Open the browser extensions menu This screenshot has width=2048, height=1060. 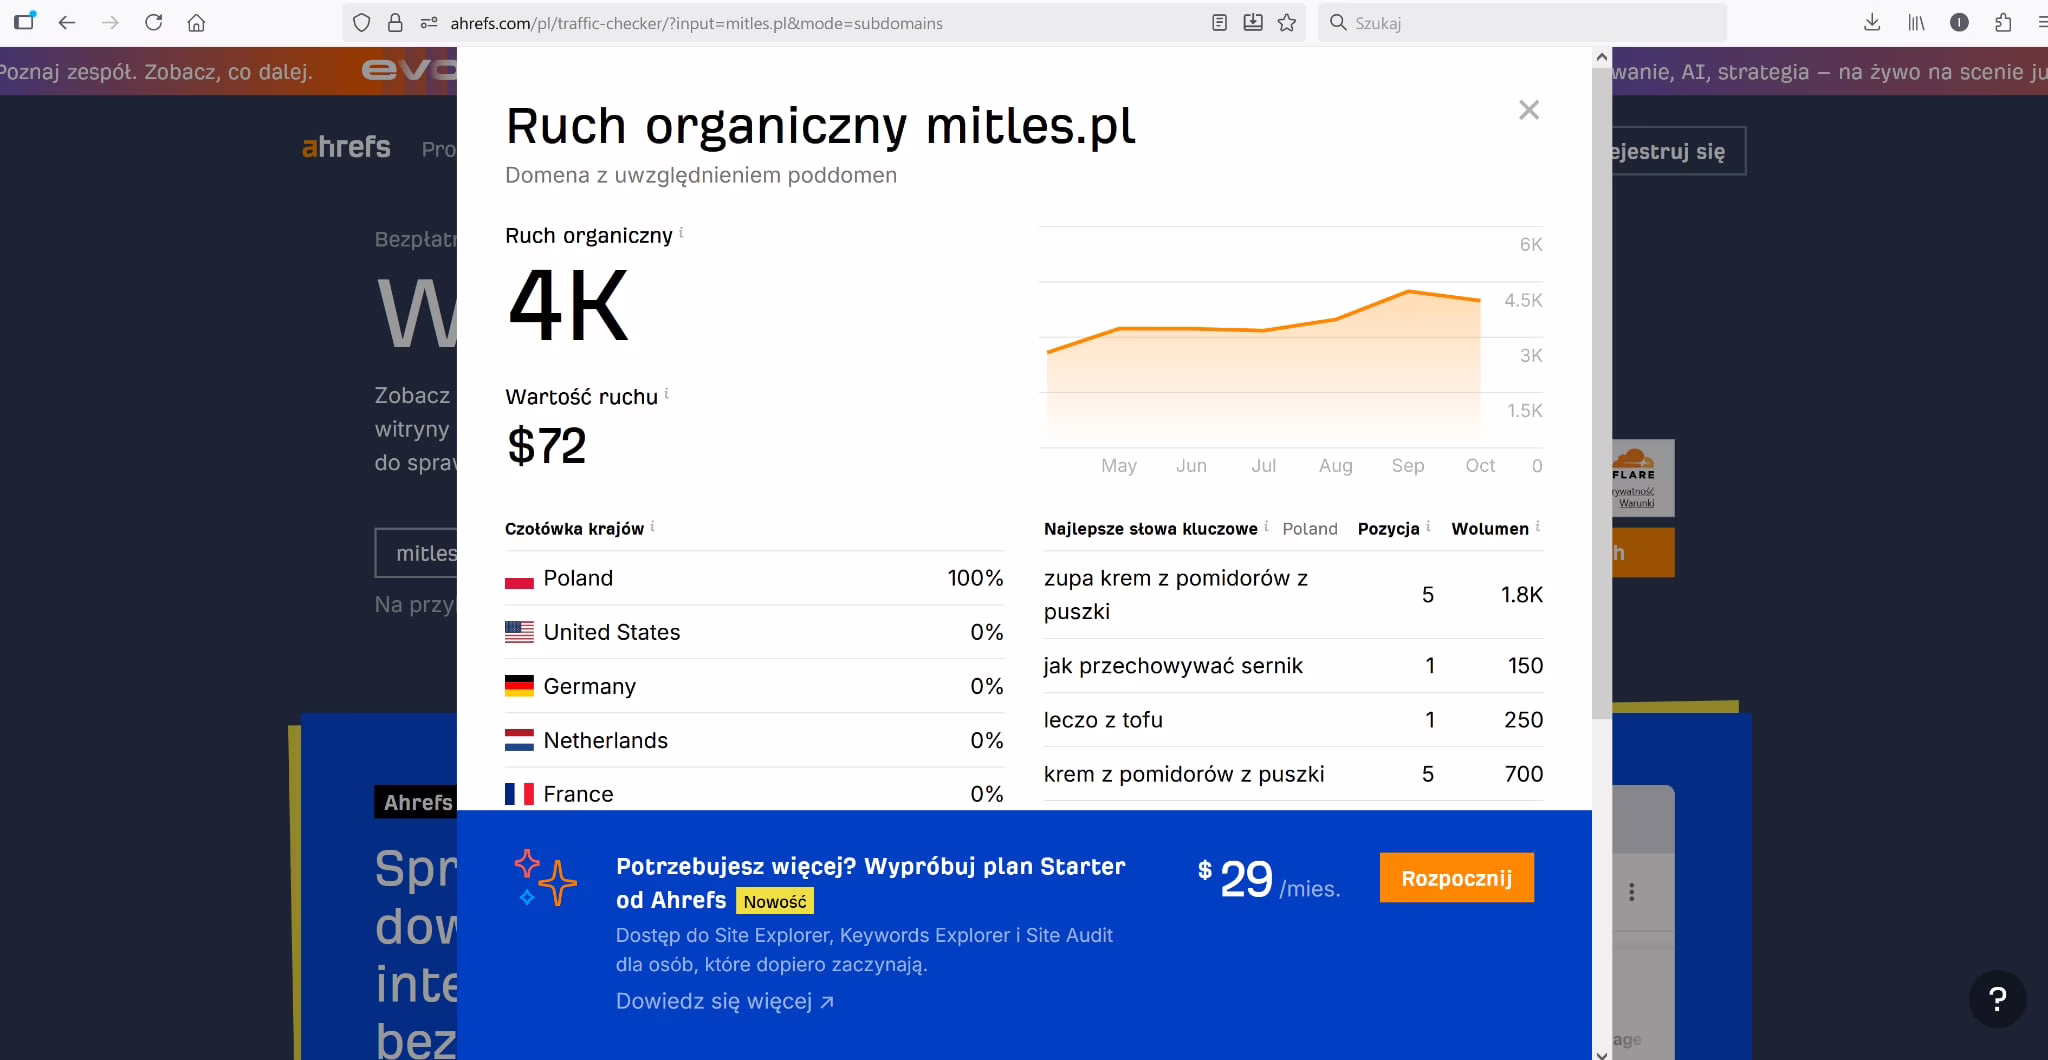click(2003, 22)
